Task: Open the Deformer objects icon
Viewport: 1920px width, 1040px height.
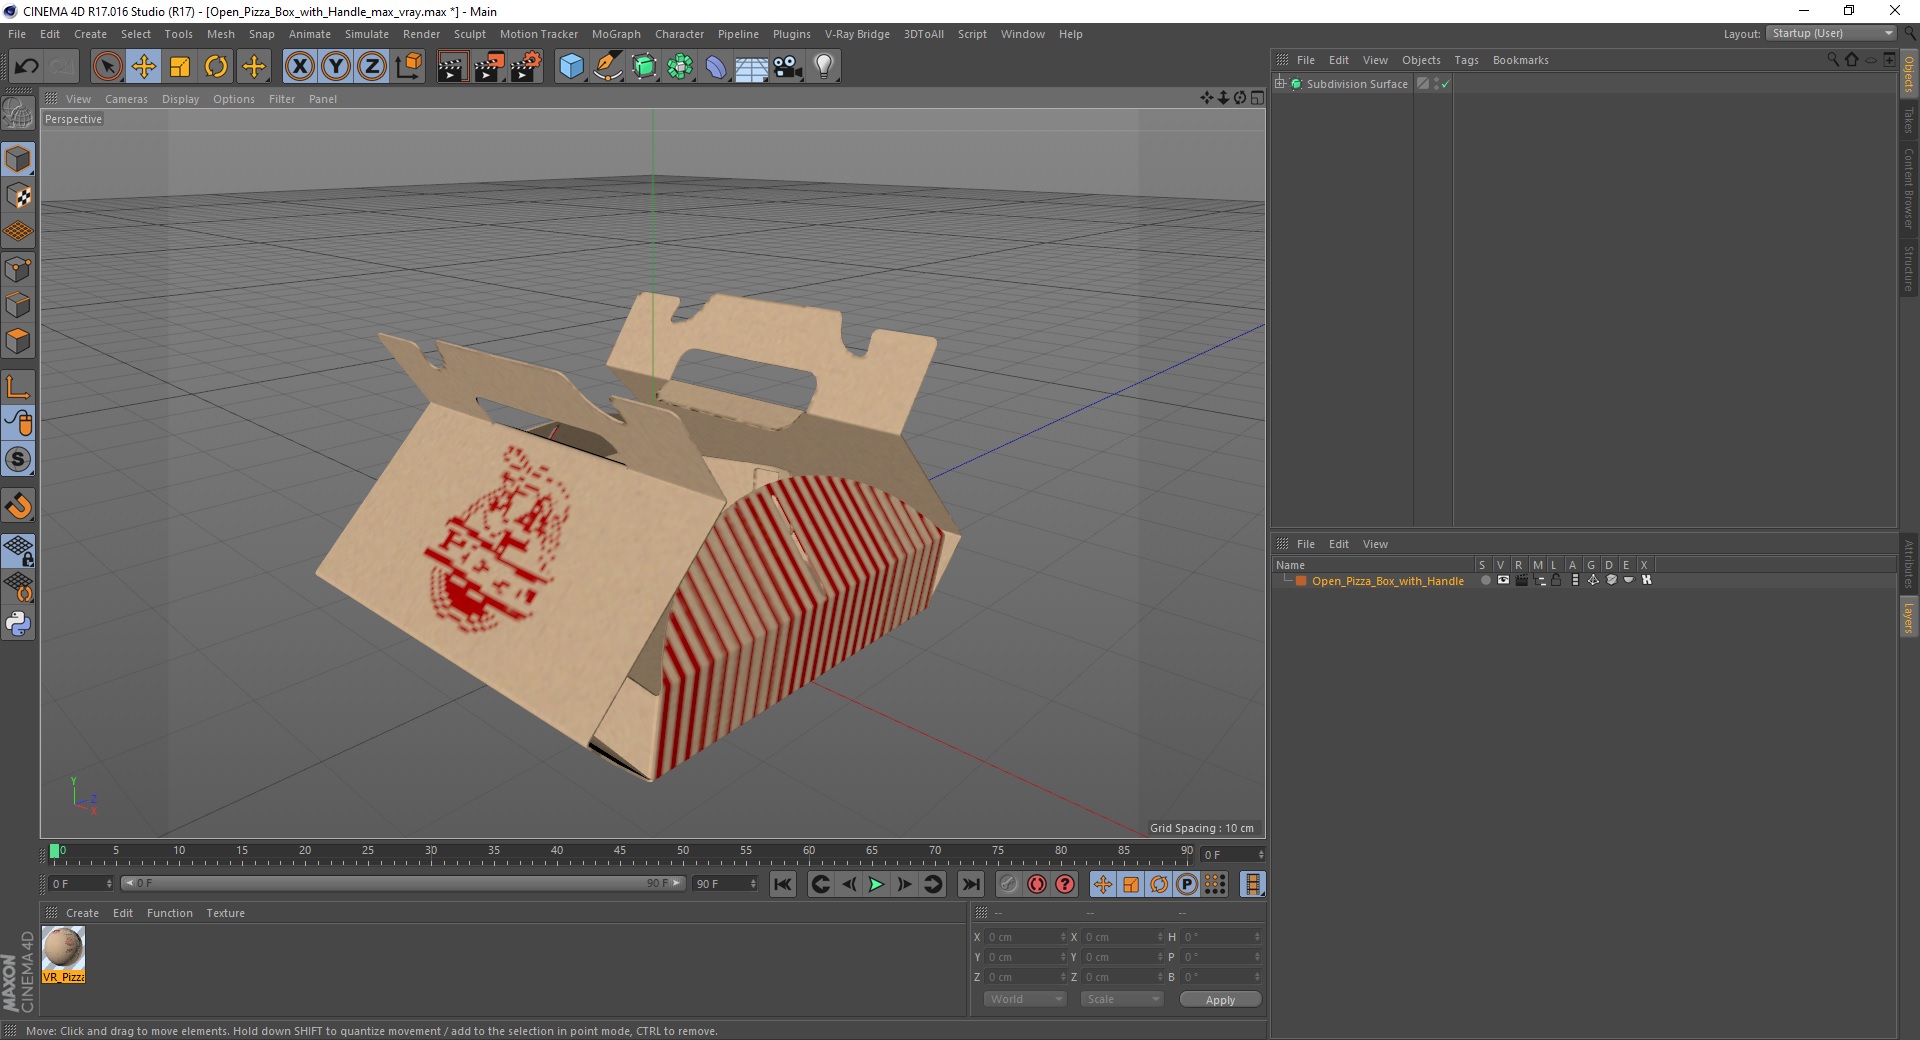Action: (x=716, y=67)
